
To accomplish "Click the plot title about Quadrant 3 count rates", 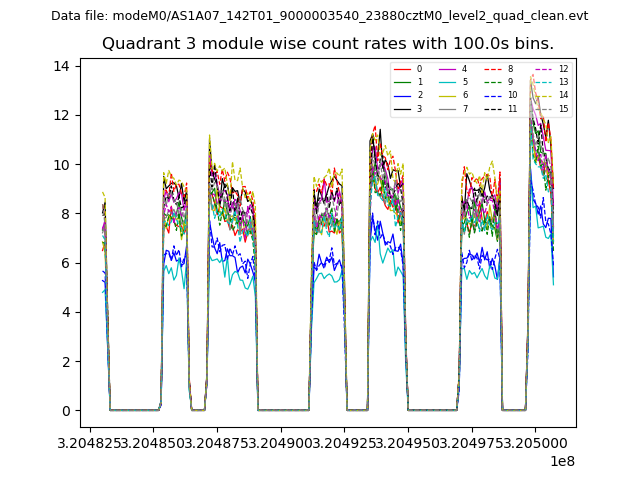I will (x=328, y=44).
